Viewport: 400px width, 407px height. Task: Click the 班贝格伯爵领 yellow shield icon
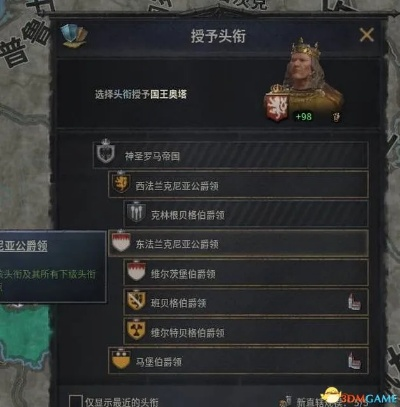[x=136, y=300]
